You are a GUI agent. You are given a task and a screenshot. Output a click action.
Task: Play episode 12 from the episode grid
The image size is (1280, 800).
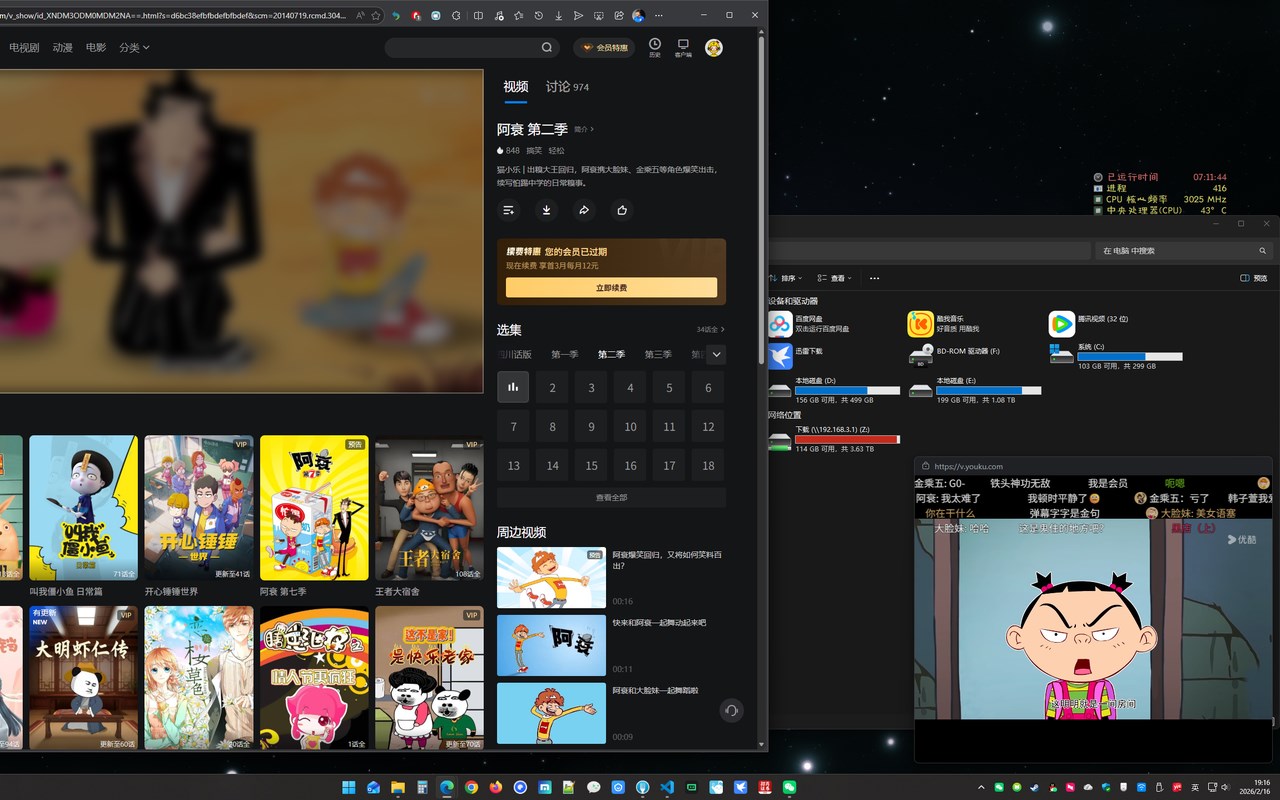click(708, 426)
